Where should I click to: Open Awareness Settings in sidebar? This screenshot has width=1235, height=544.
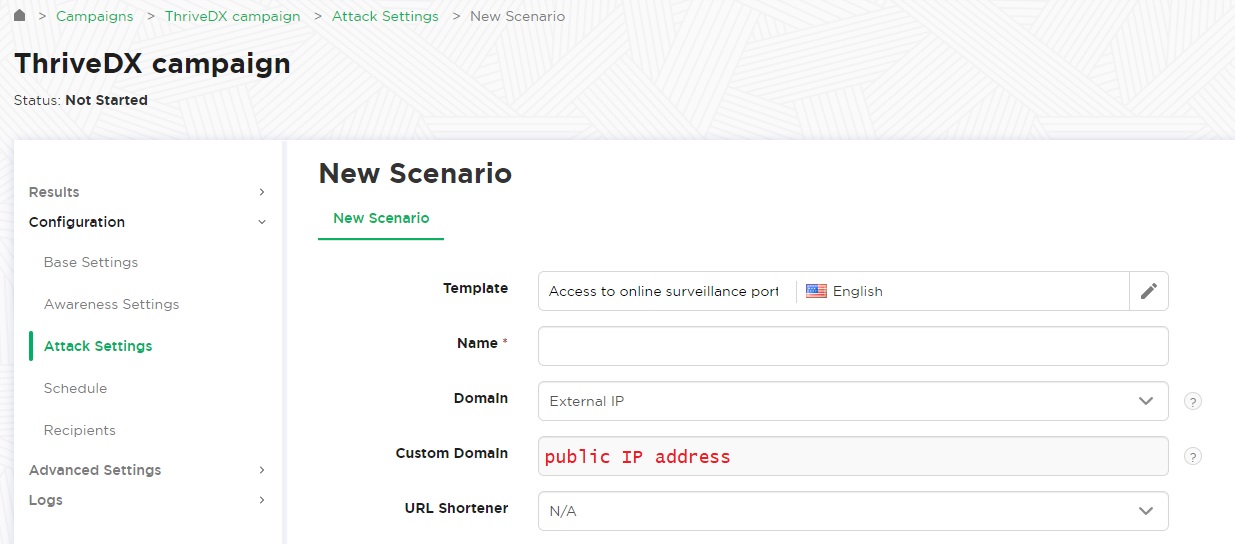click(x=112, y=304)
